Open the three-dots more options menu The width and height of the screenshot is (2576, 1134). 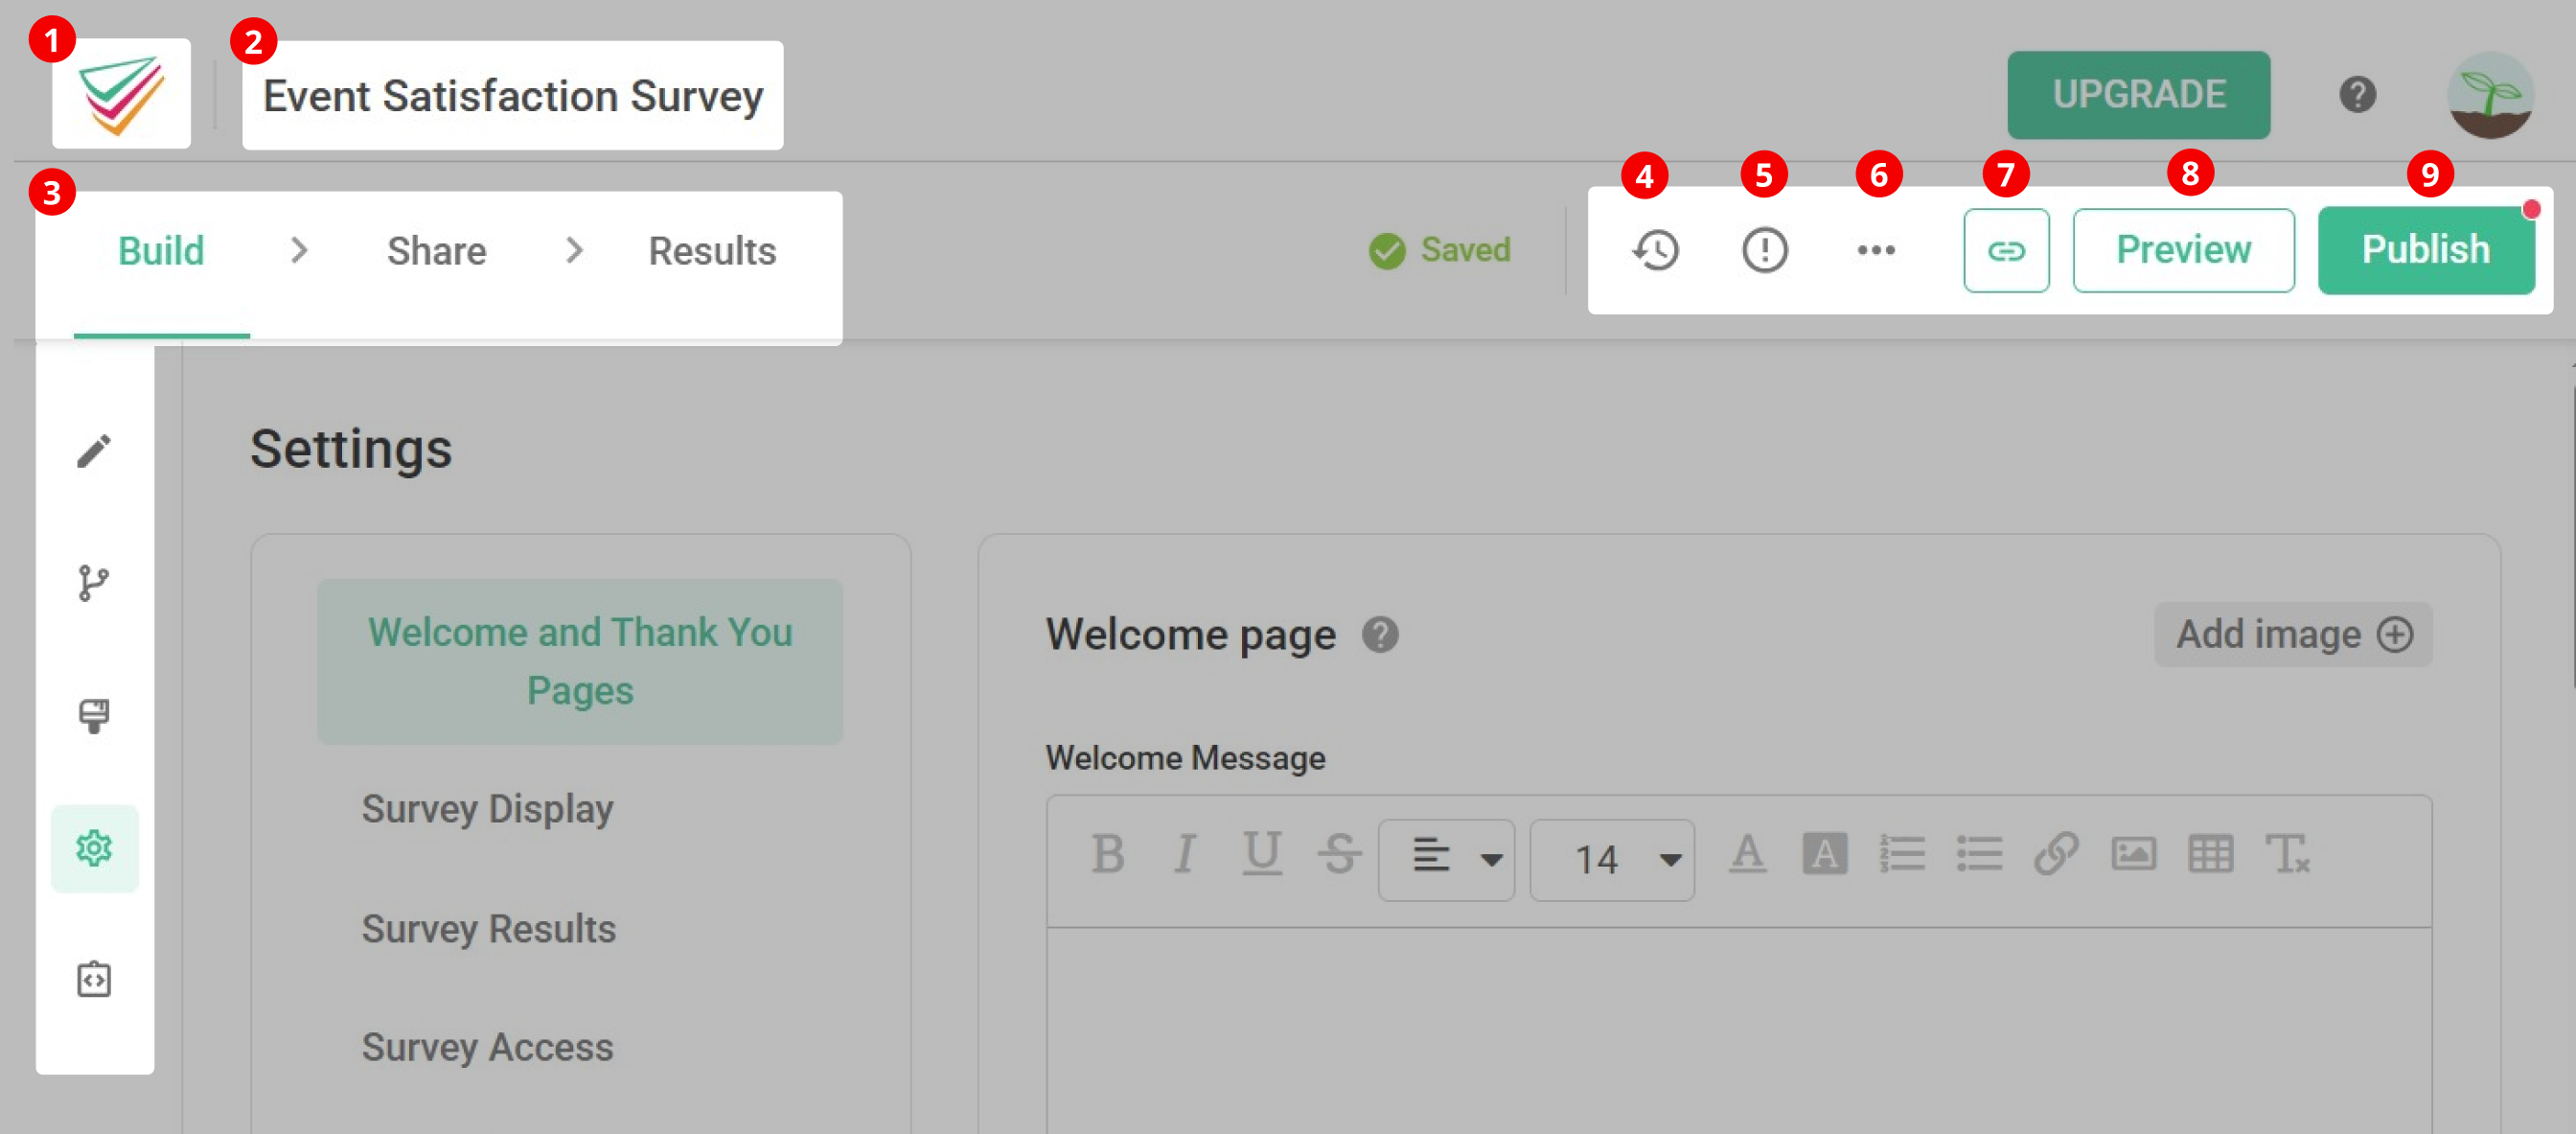point(1875,250)
